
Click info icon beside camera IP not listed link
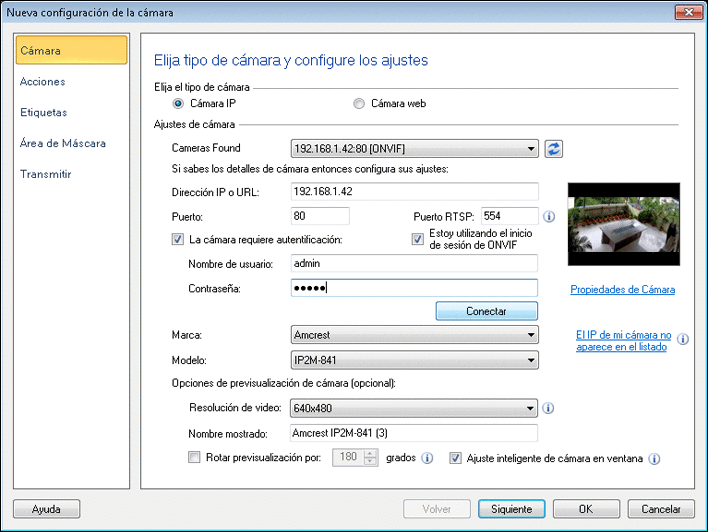683,339
